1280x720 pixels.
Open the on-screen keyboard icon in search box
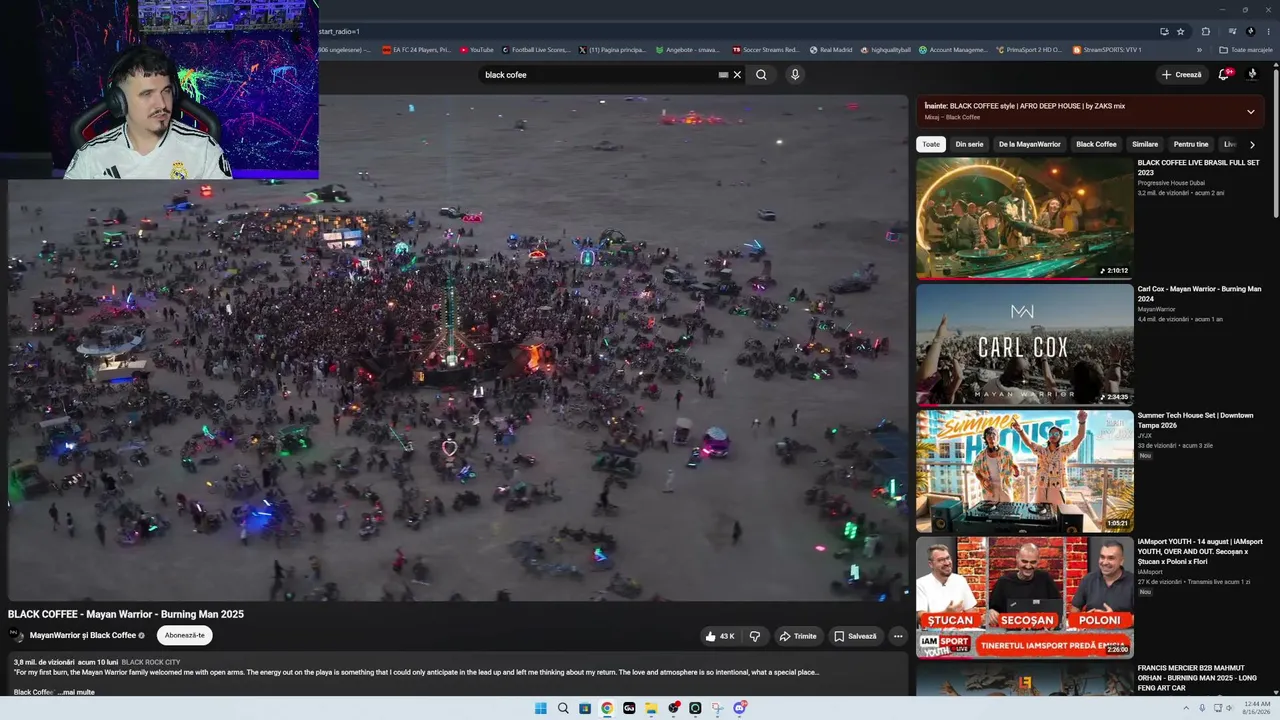click(723, 75)
